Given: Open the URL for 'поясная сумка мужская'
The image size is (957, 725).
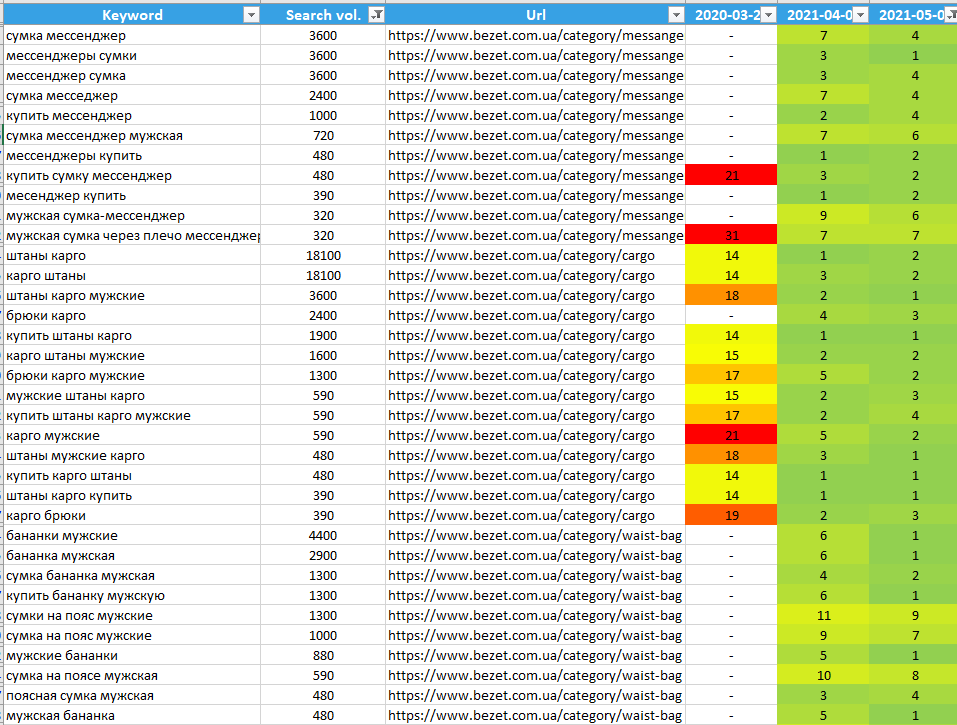Looking at the screenshot, I should coord(535,696).
